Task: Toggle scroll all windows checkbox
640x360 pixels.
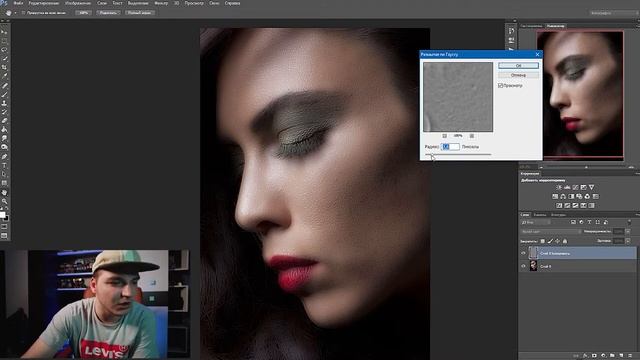Action: click(x=23, y=13)
